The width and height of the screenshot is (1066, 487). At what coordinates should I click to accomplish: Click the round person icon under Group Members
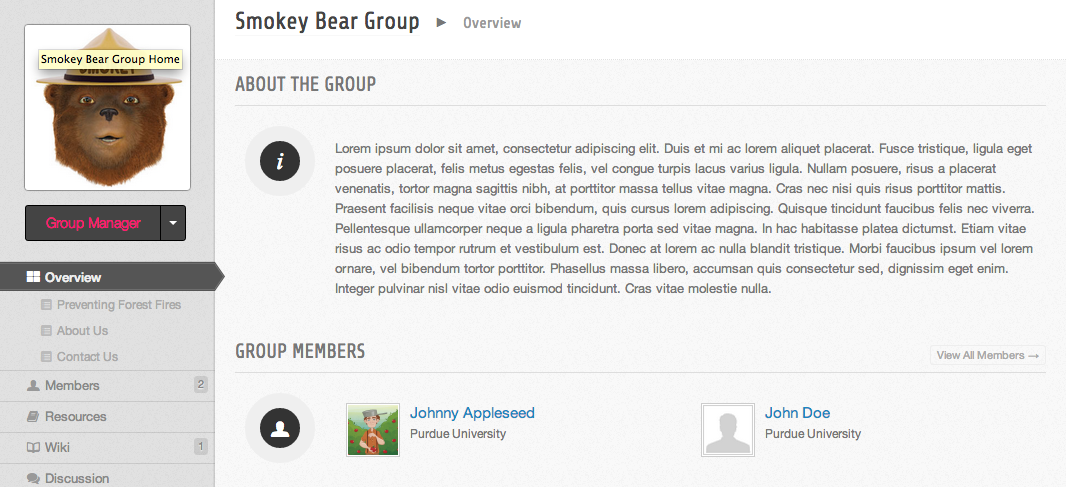tap(280, 428)
